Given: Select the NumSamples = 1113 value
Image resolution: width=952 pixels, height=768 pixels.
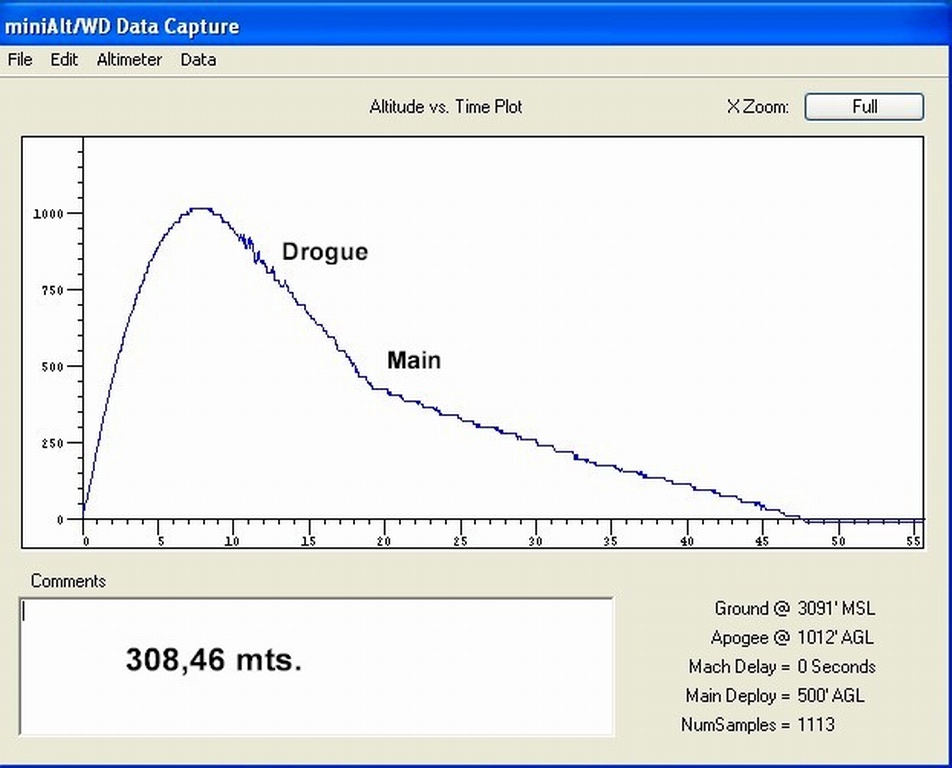Looking at the screenshot, I should pos(816,725).
